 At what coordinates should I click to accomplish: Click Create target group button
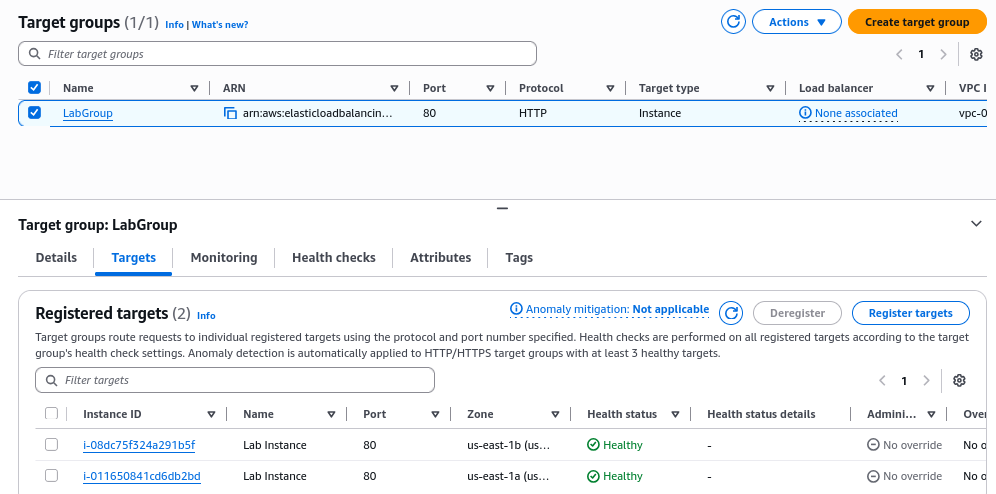[x=916, y=22]
